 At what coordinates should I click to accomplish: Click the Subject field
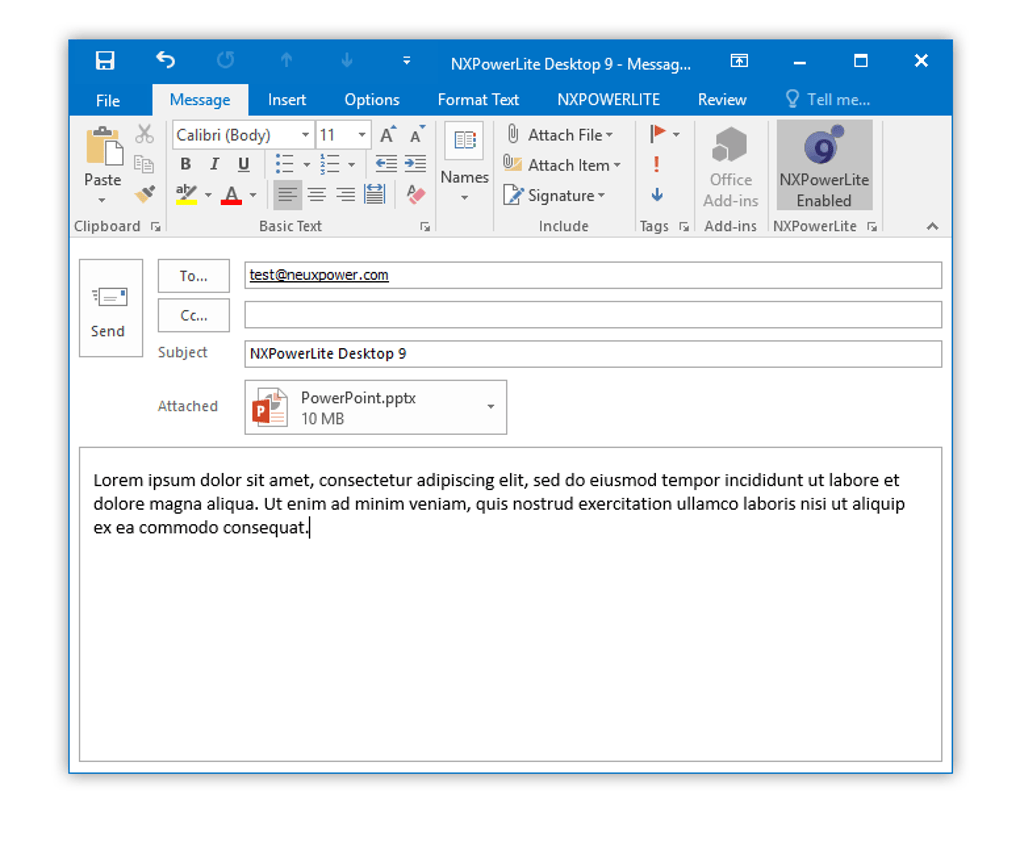(593, 354)
